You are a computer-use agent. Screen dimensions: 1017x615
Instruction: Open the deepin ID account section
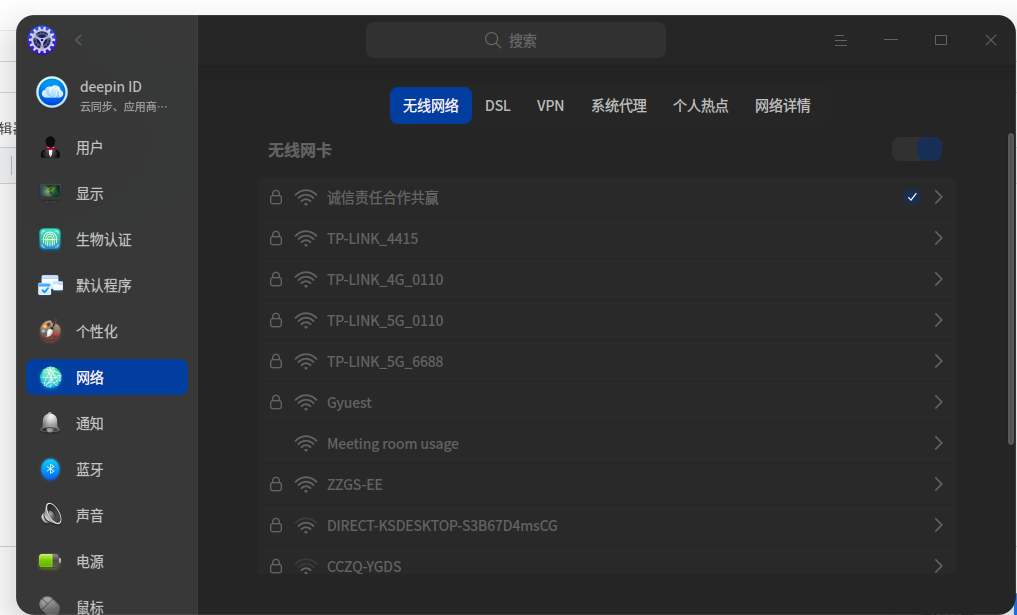point(107,95)
